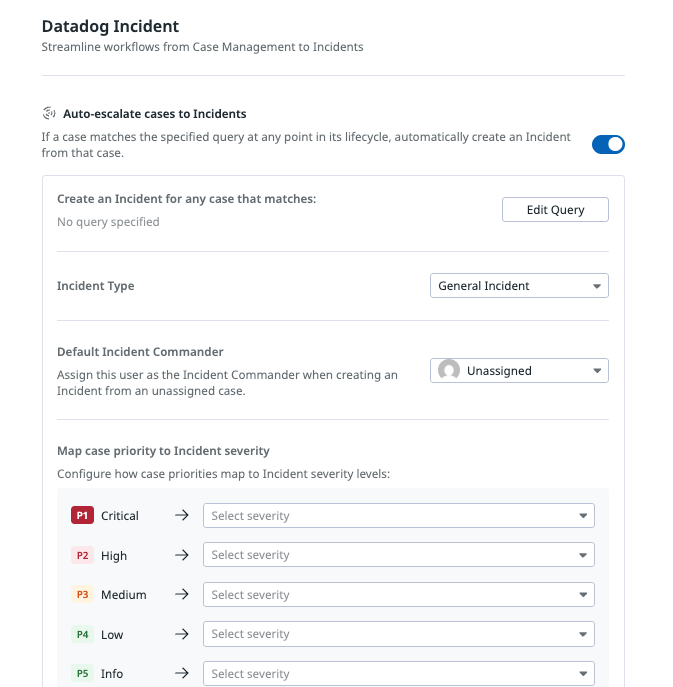Viewport: 673px width, 687px height.
Task: Click the green P4 priority badge
Action: (82, 634)
